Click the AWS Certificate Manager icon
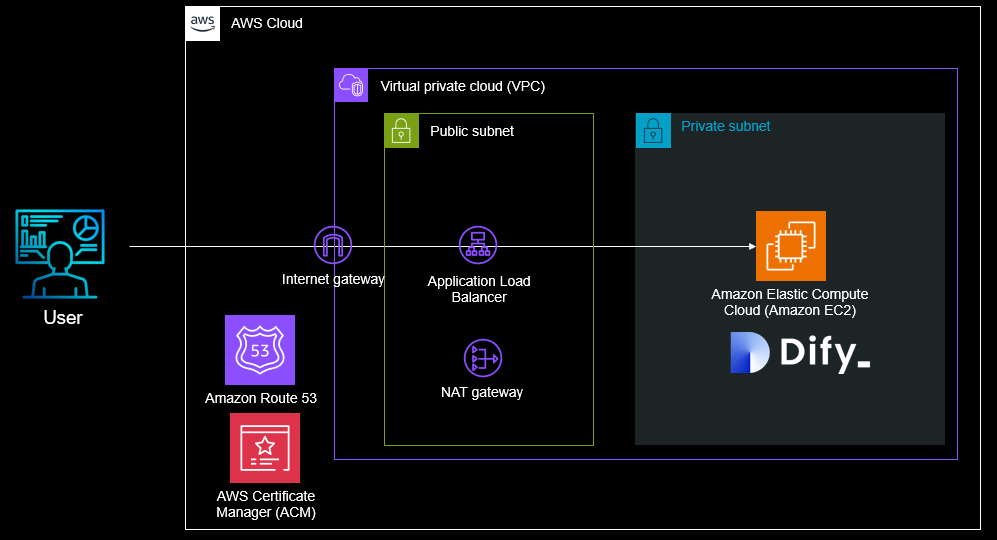 [265, 448]
